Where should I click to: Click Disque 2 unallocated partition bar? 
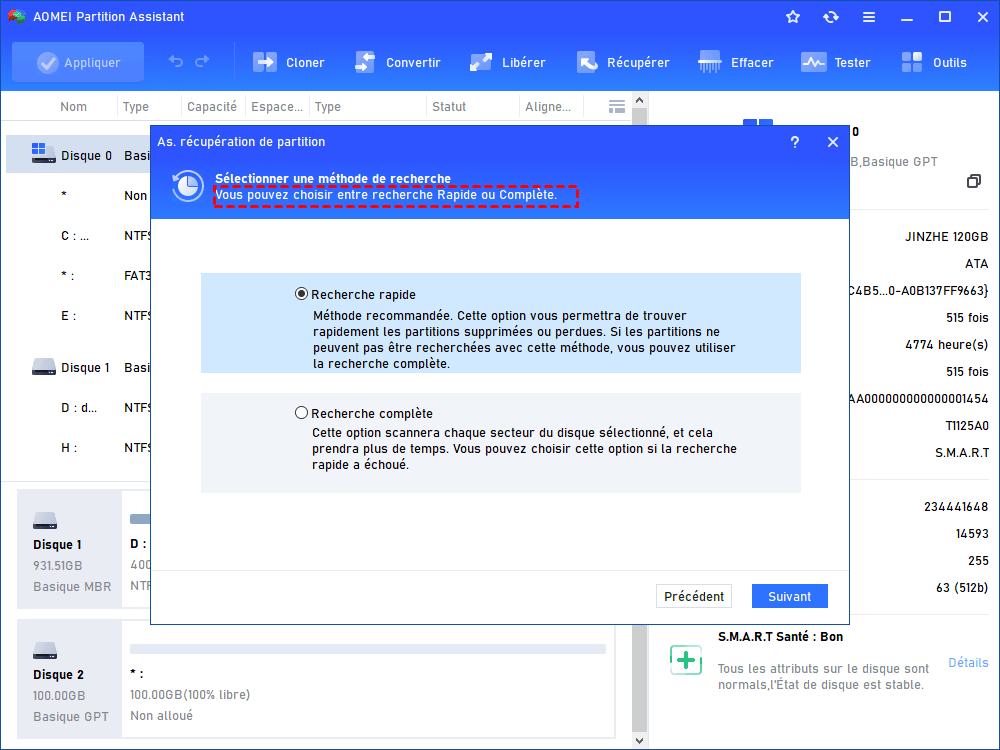coord(367,649)
